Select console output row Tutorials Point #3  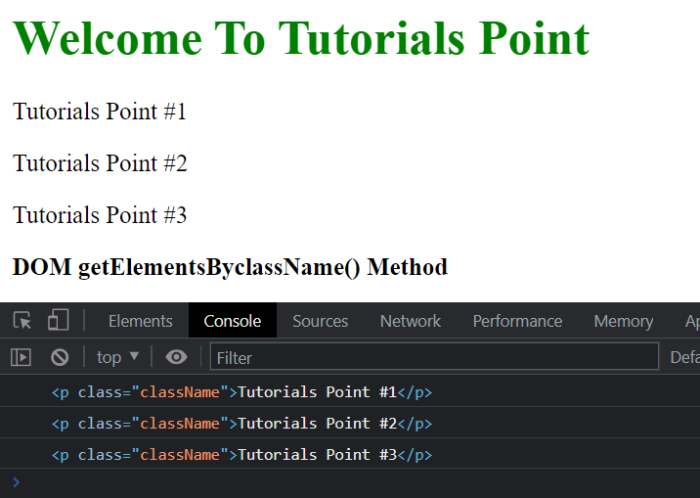tap(350, 454)
